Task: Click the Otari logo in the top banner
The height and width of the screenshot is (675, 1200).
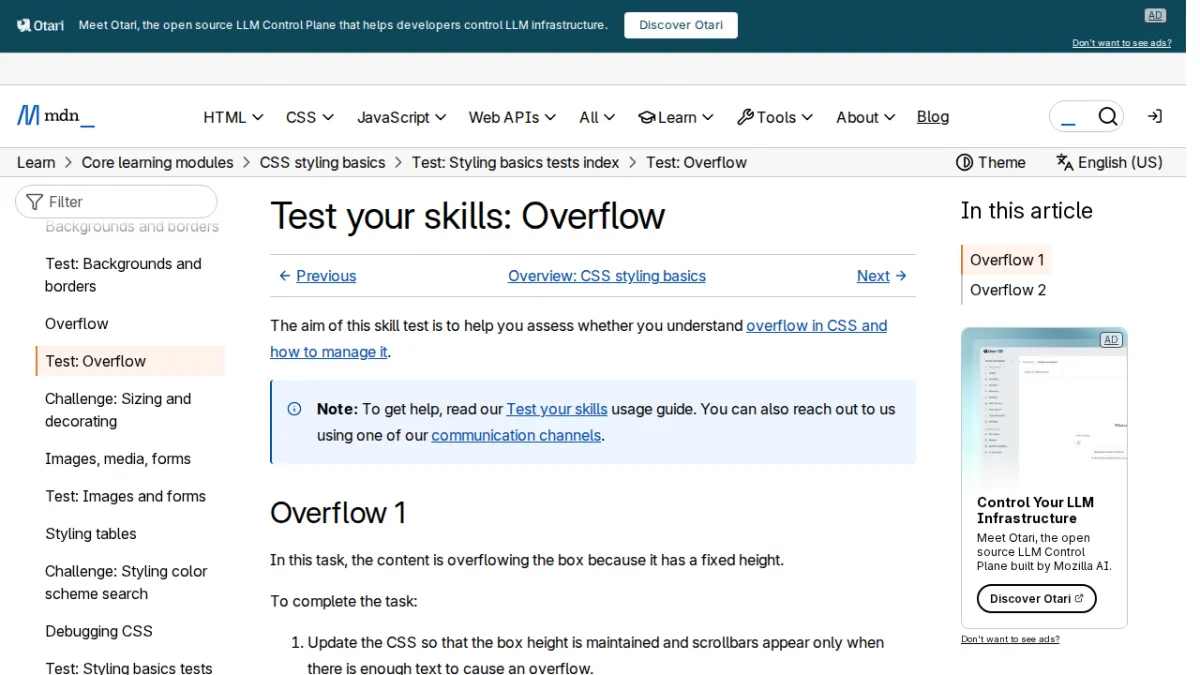Action: pyautogui.click(x=41, y=25)
